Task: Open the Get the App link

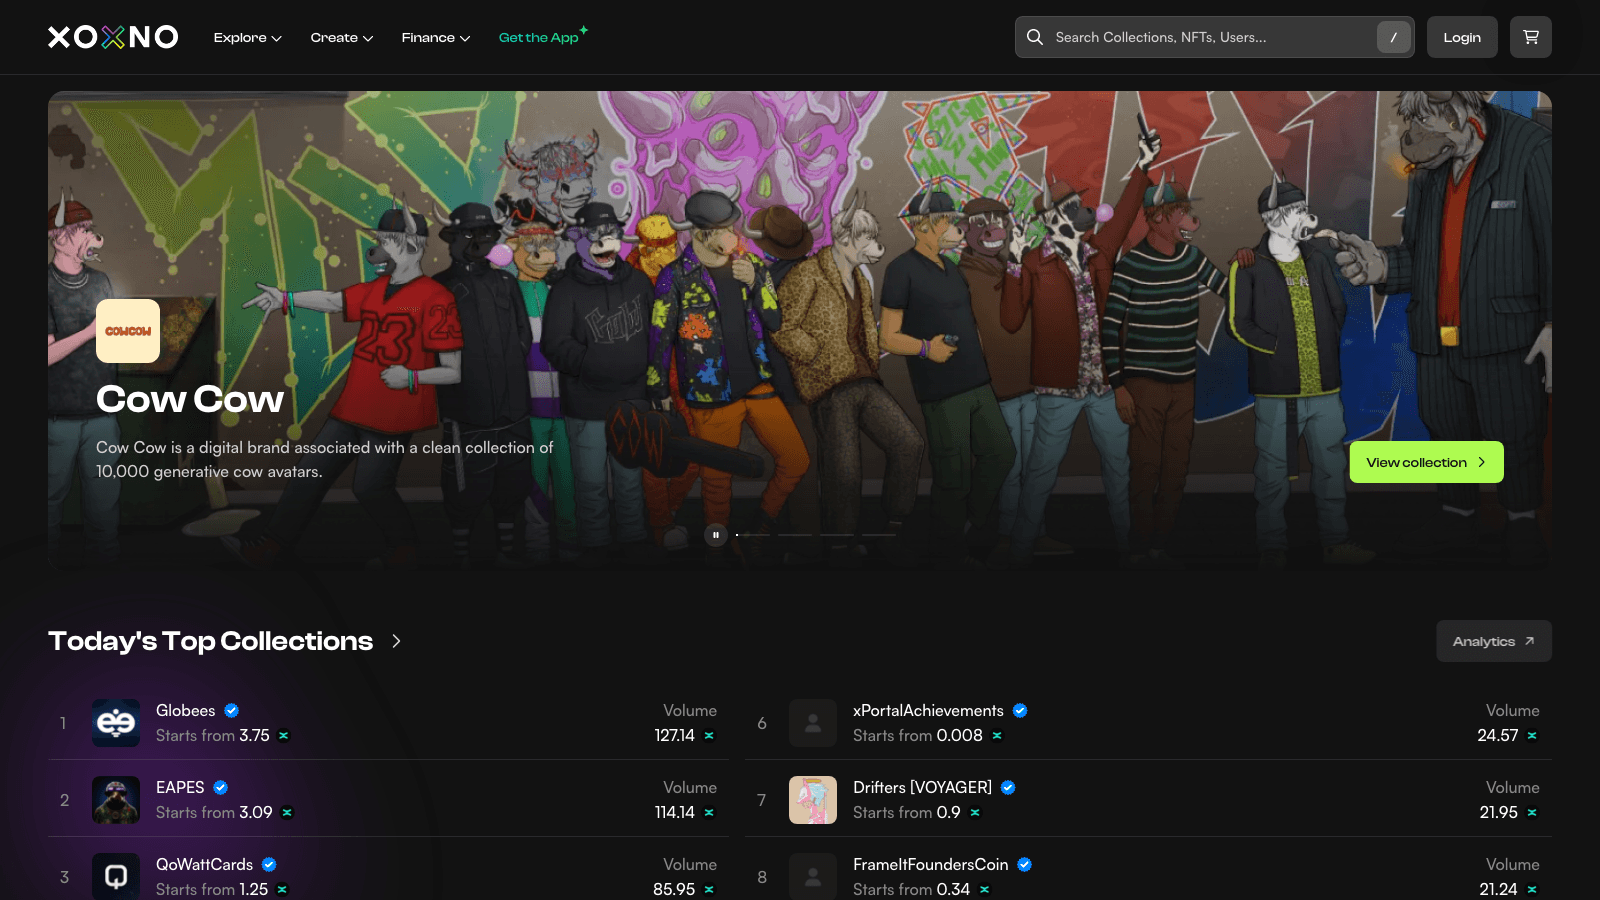Action: [x=543, y=37]
